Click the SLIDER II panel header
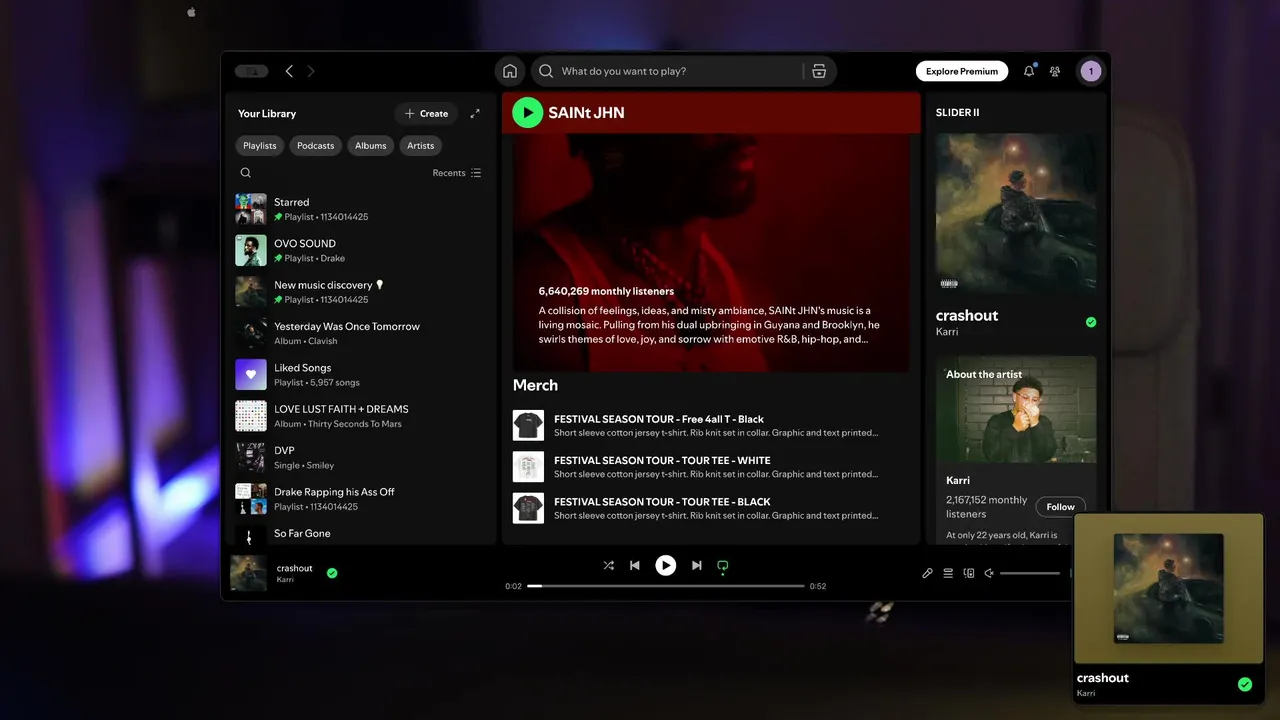 958,113
